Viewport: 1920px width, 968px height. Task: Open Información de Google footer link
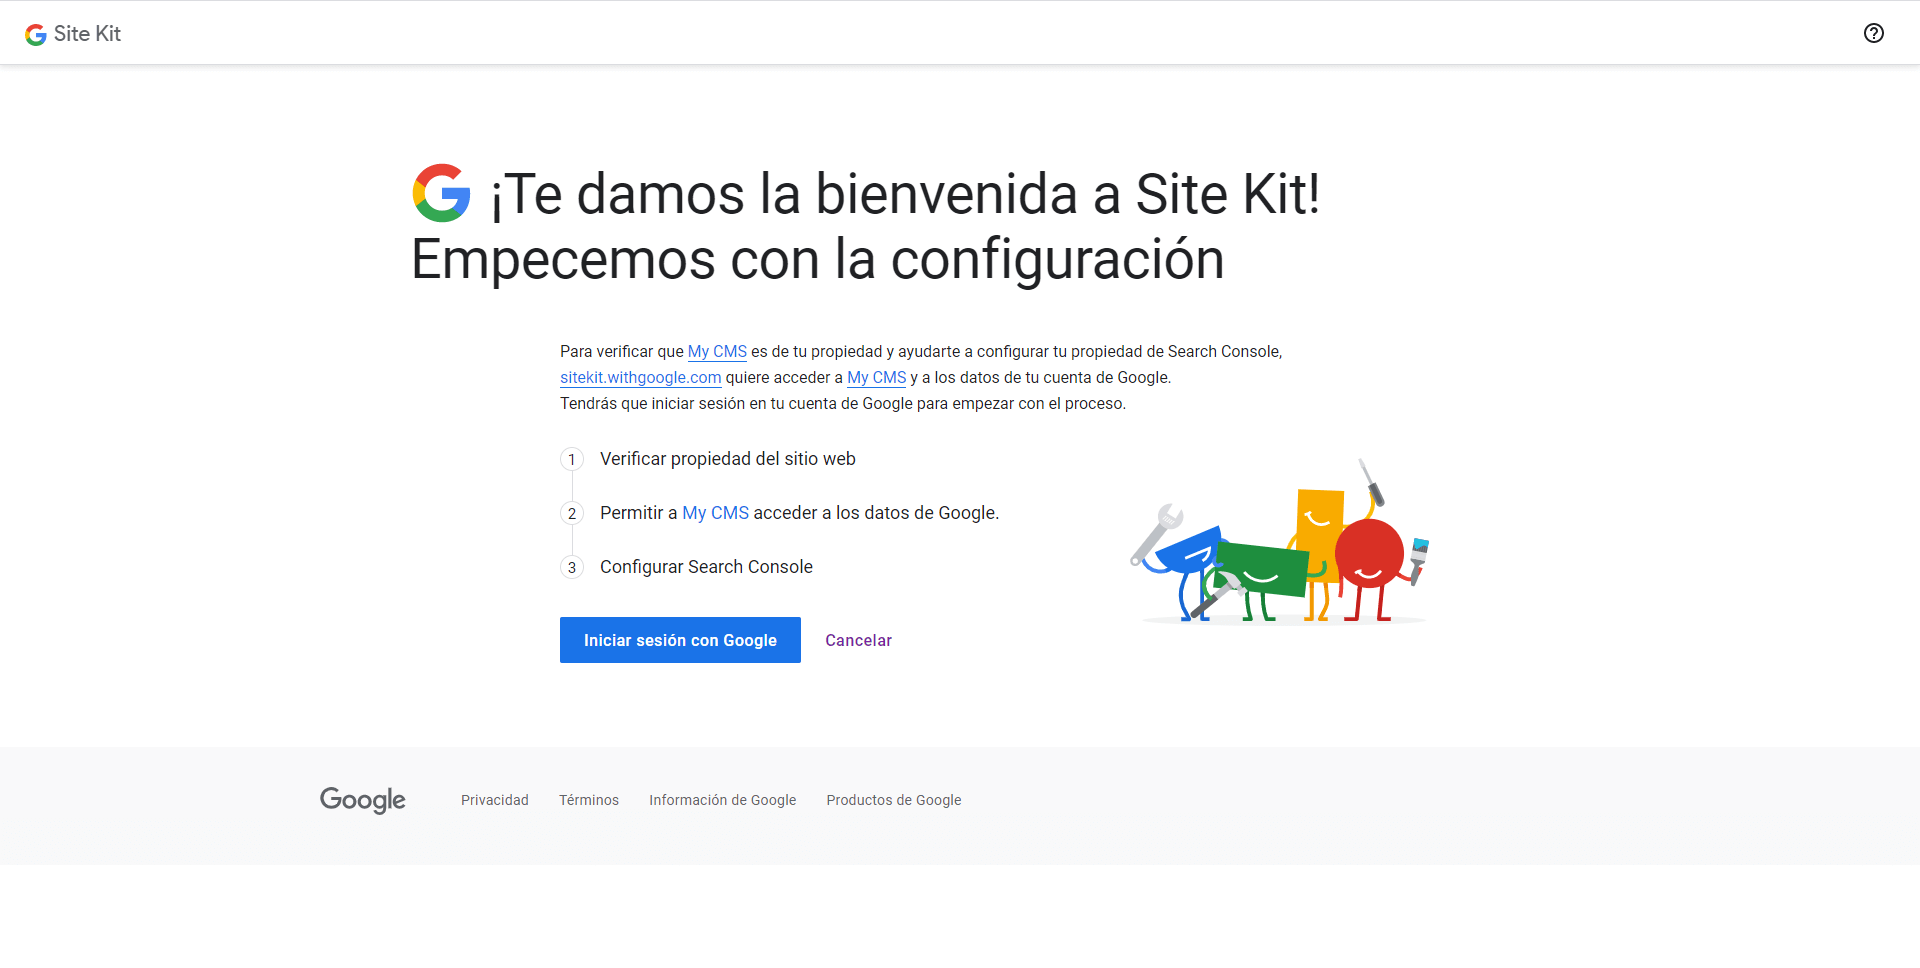pos(723,800)
